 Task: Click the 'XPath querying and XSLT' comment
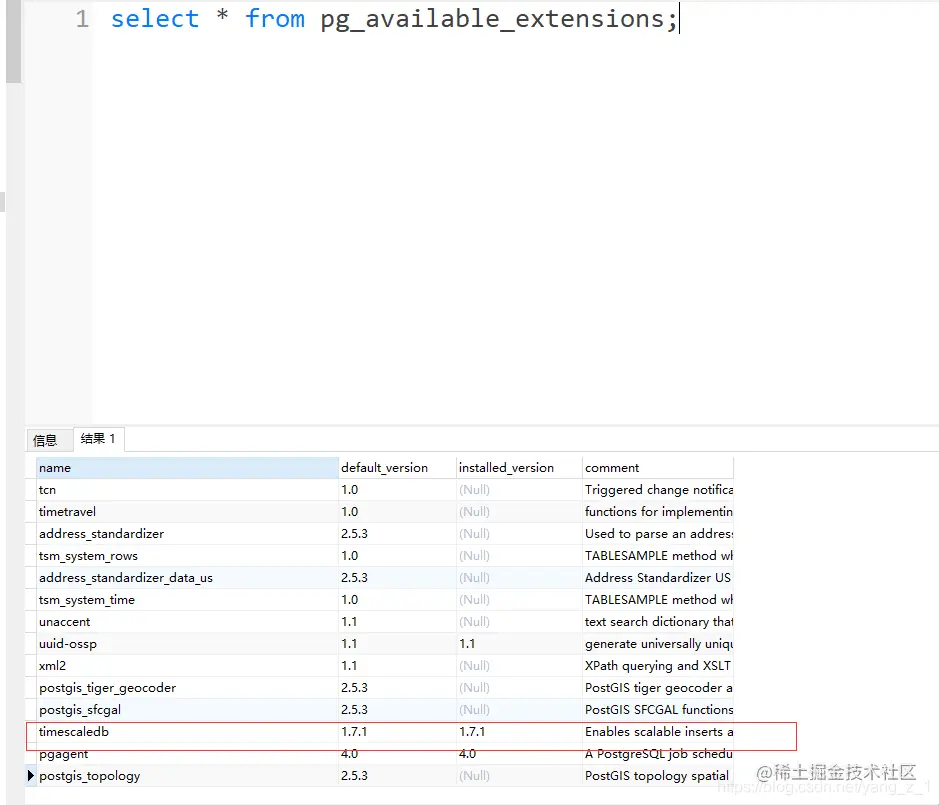pyautogui.click(x=658, y=666)
